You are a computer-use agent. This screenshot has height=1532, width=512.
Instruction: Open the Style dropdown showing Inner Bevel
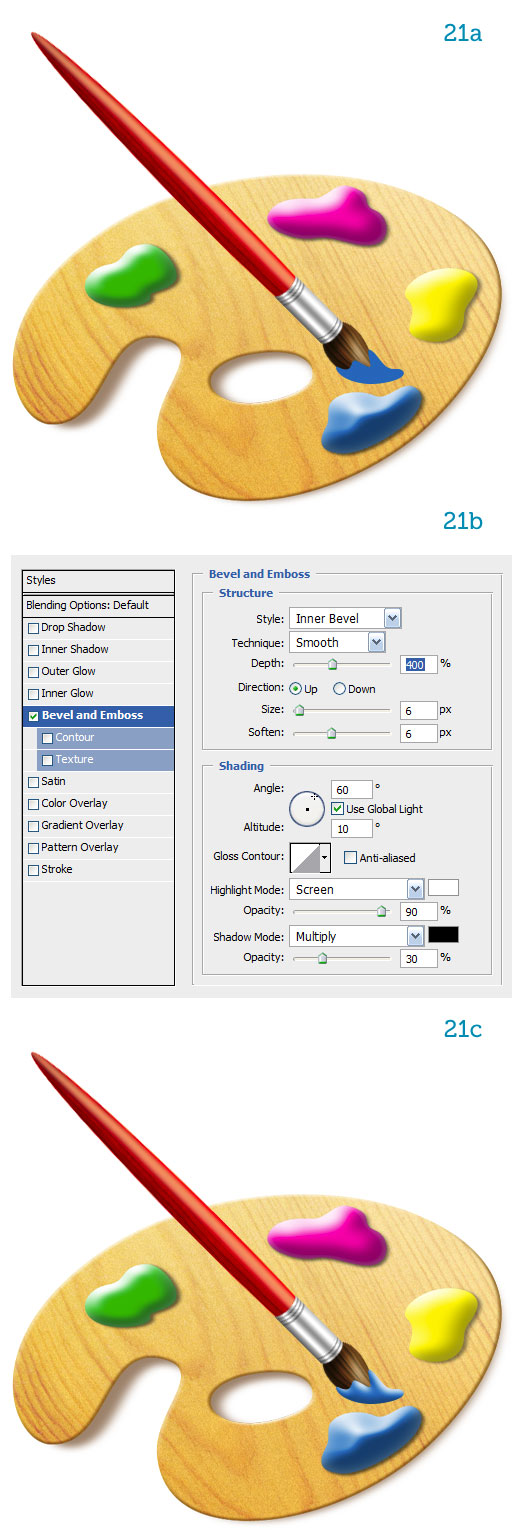pos(345,618)
